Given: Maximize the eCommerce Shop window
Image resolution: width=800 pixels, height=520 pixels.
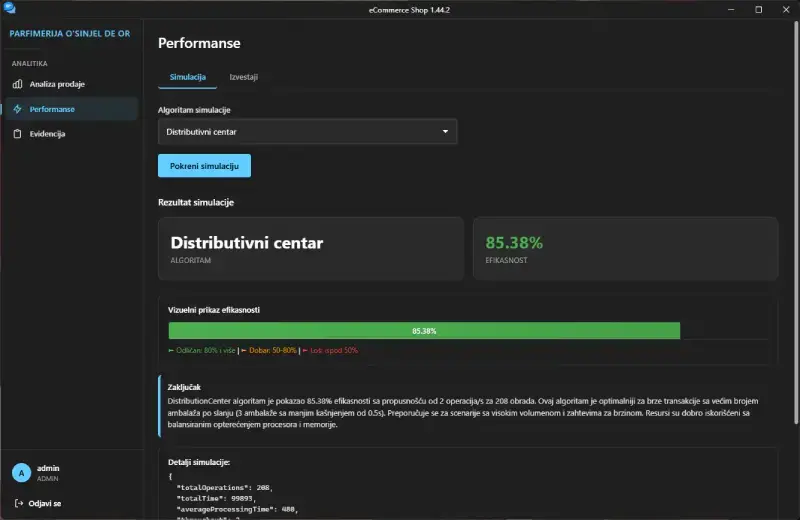Looking at the screenshot, I should tap(759, 9).
